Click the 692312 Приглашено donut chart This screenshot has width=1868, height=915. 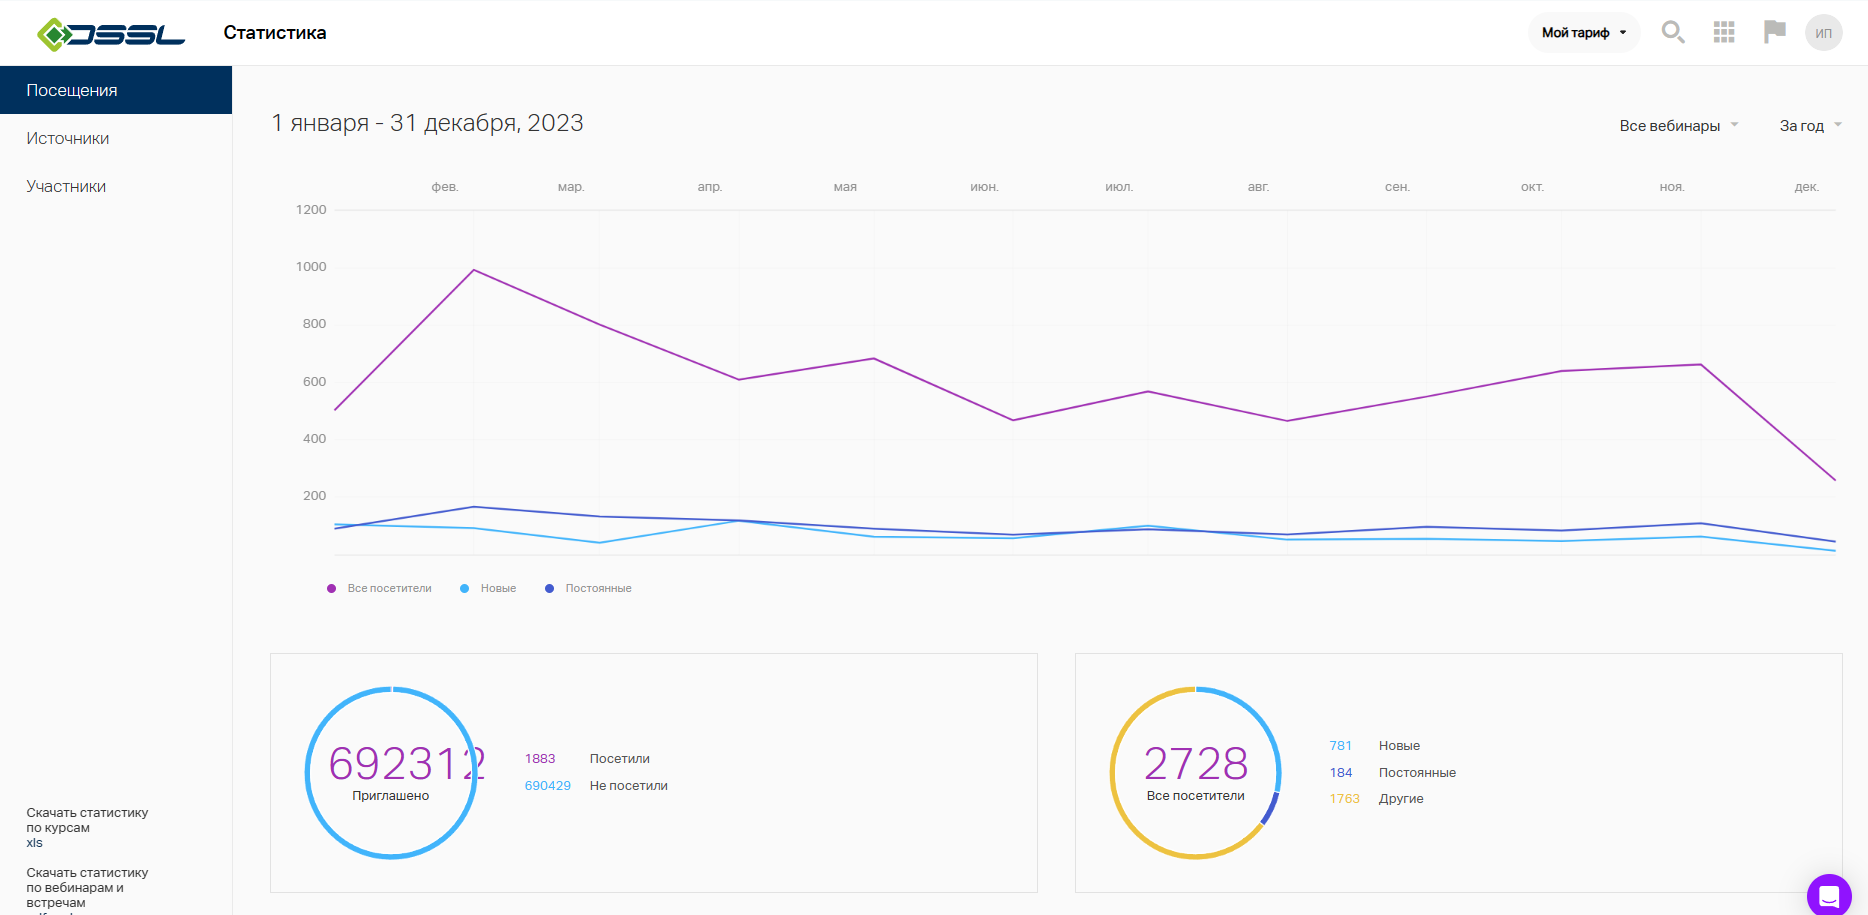tap(391, 772)
